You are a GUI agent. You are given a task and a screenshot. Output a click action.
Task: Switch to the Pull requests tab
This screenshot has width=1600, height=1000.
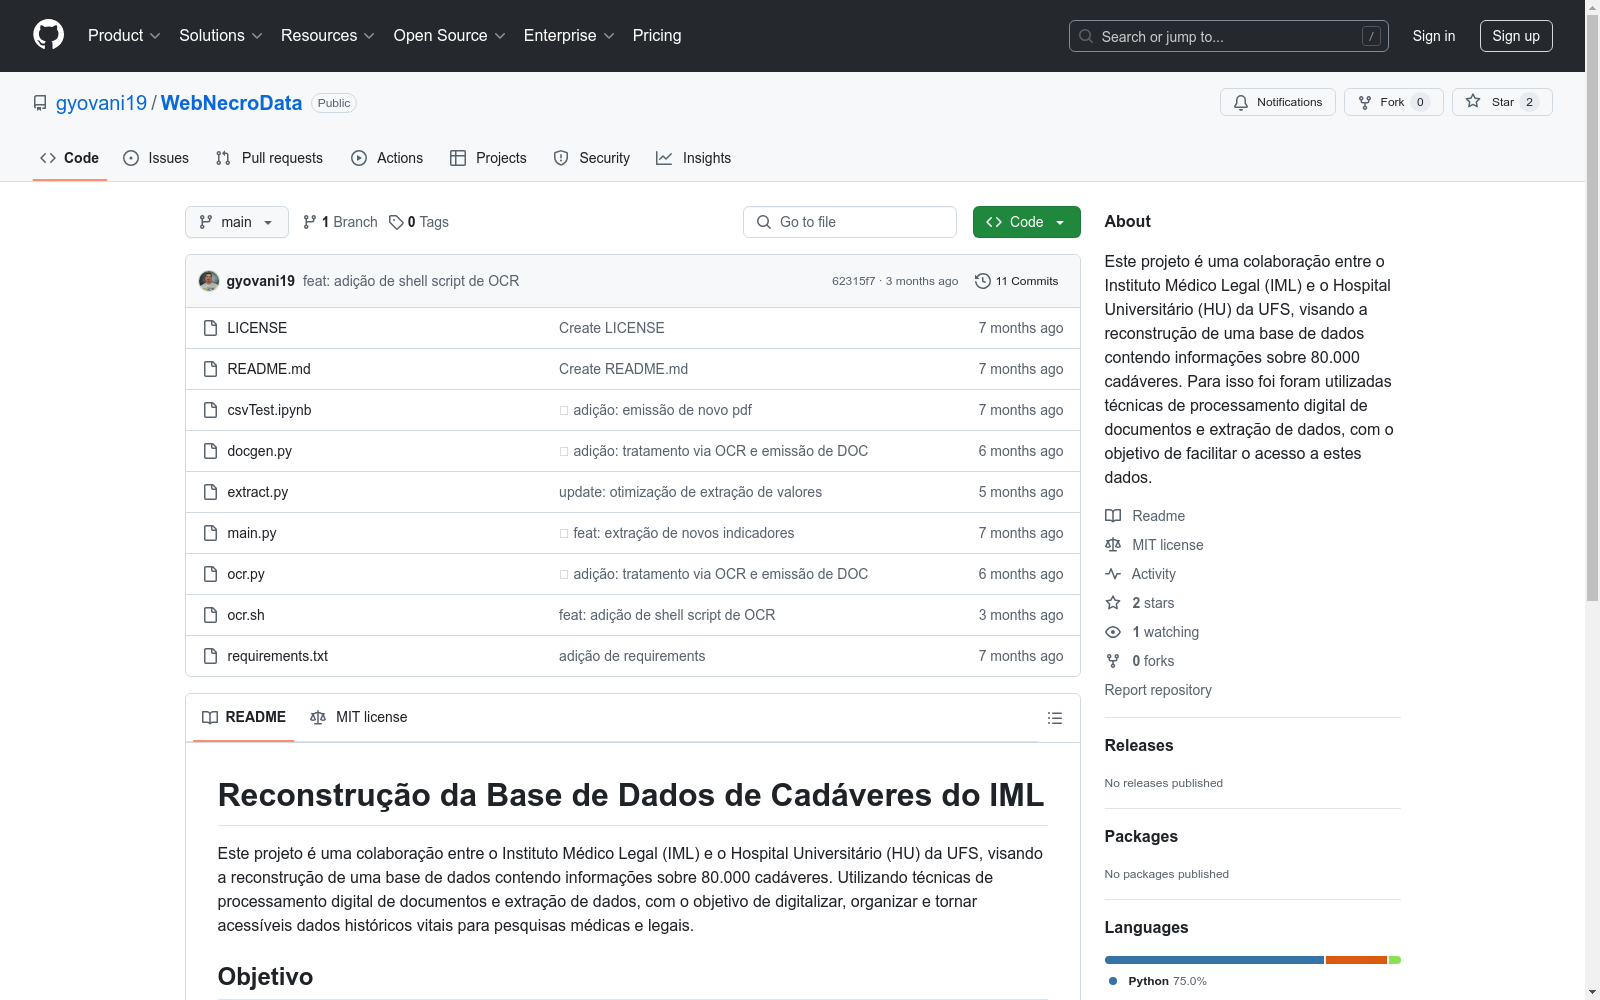[x=269, y=158]
